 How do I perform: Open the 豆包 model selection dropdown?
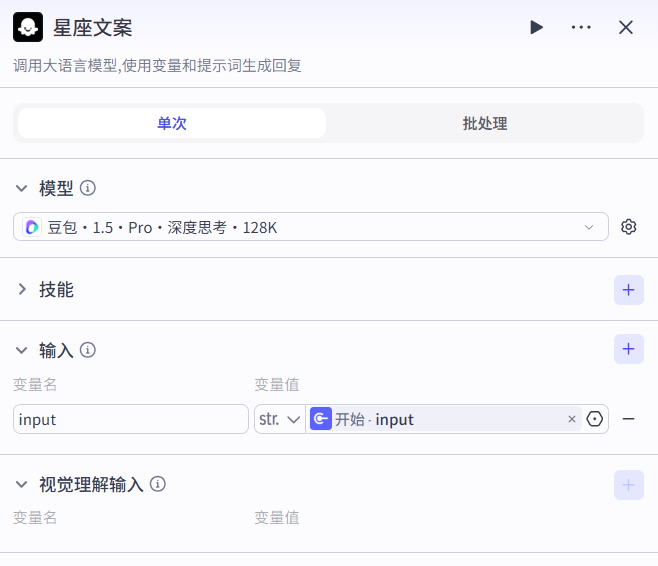[311, 227]
